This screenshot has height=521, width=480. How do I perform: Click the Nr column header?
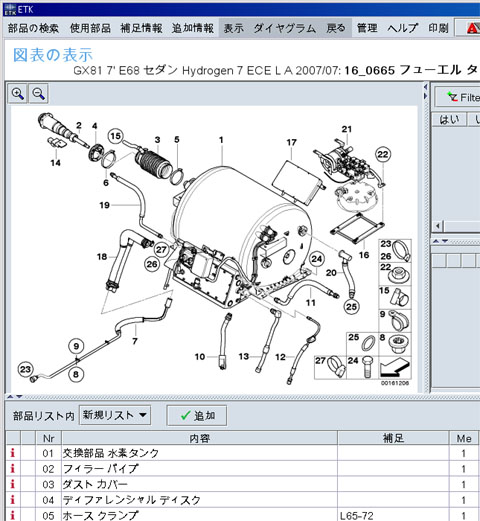49,438
